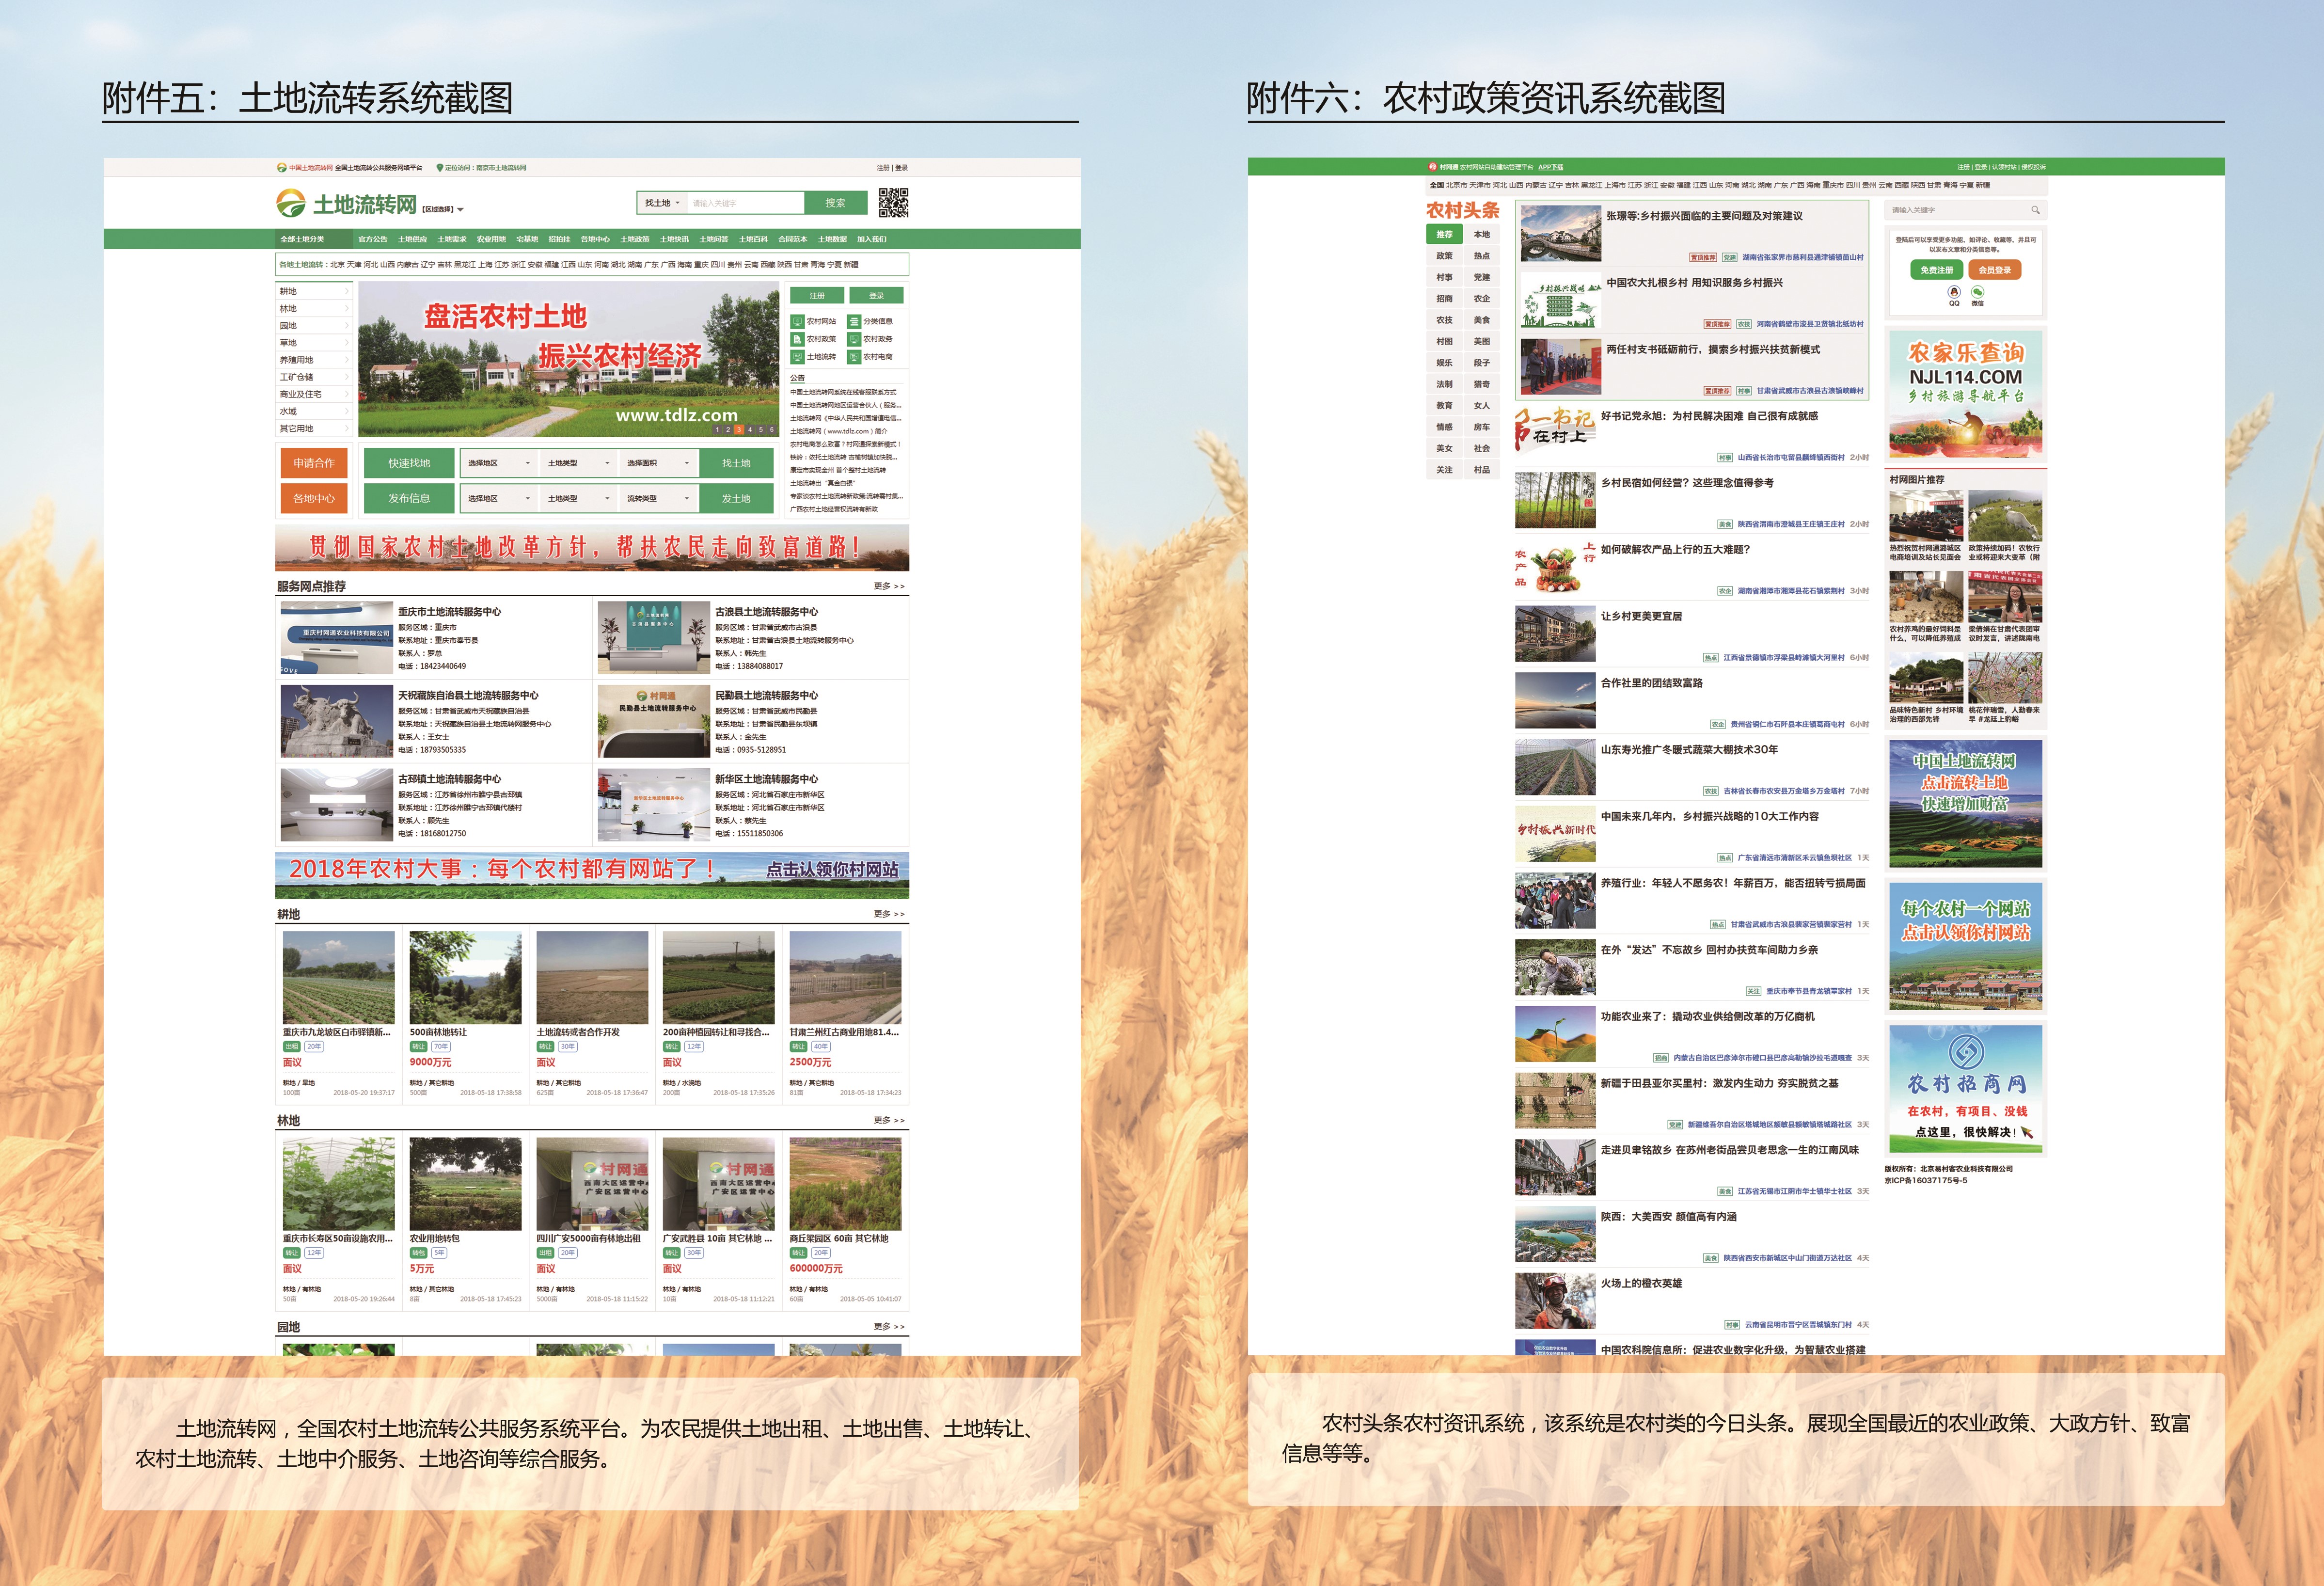Click the 土地流转网 logo icon
The height and width of the screenshot is (1586, 2324).
pos(291,204)
